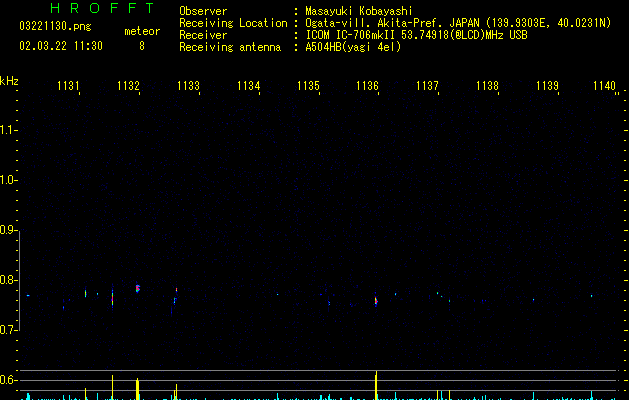Click the gray frequency range bar at left
Image resolution: width=629 pixels, height=400 pixels.
tap(19, 280)
